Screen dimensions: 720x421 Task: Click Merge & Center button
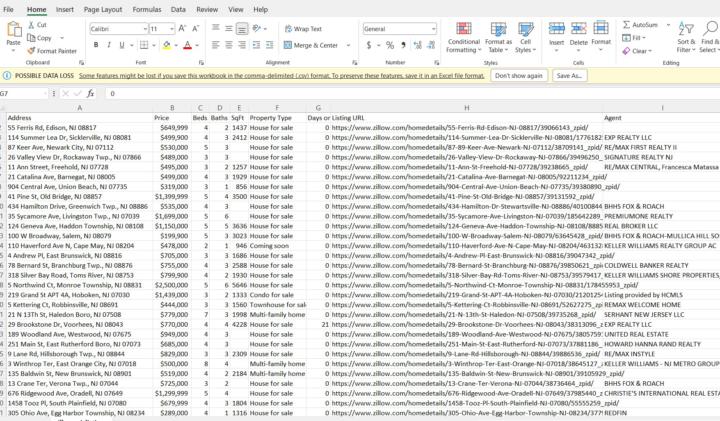pos(311,45)
